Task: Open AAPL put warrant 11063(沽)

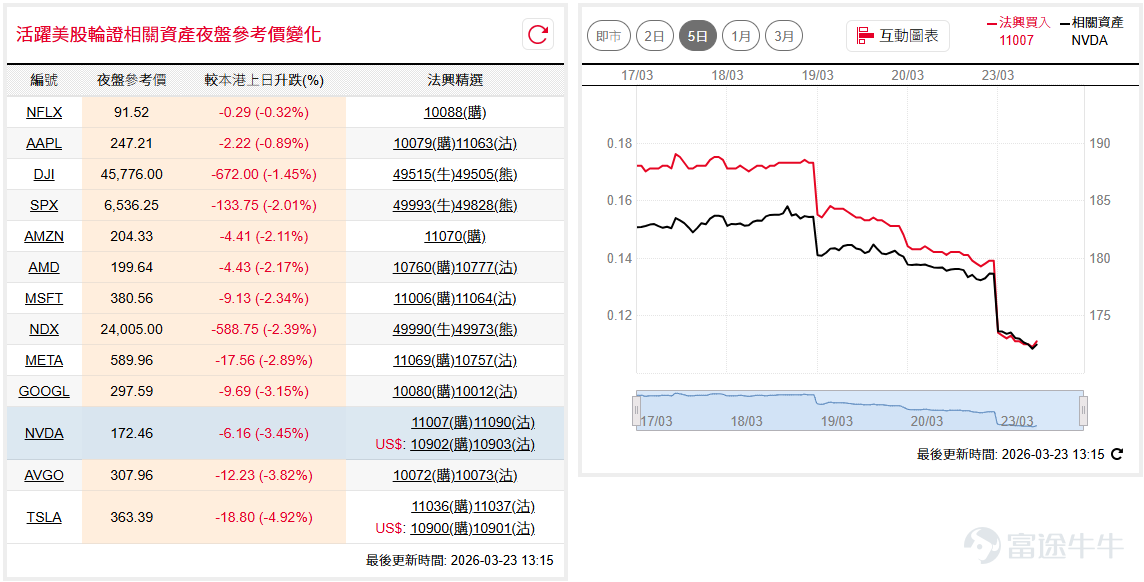Action: [x=486, y=144]
